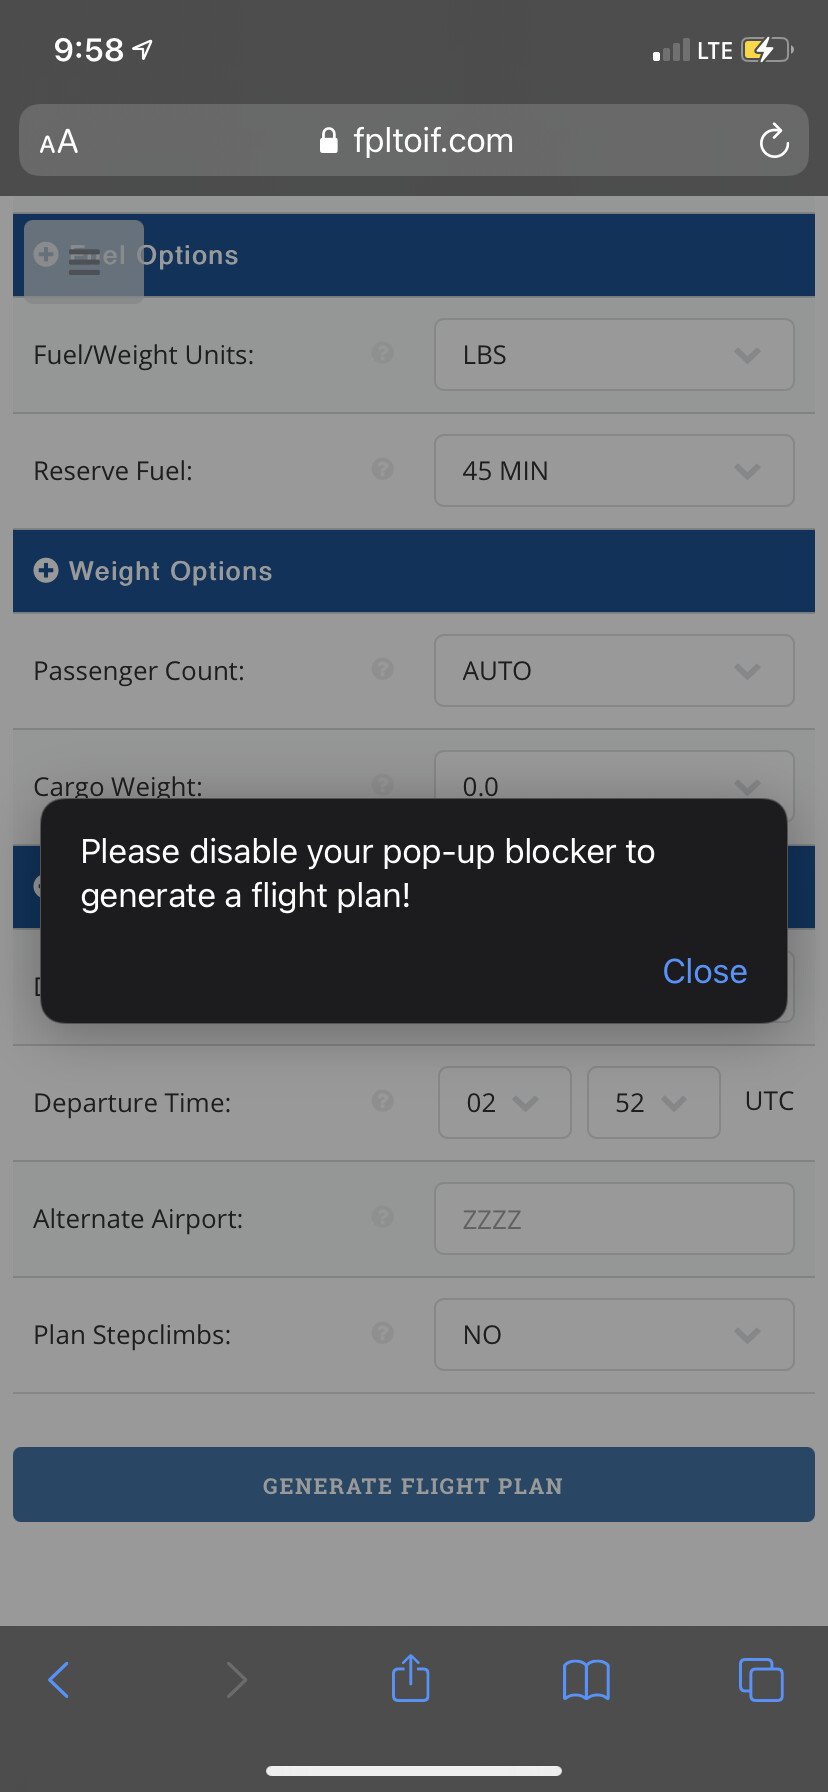Tap the Alternate Airport ZZZZ input field
This screenshot has height=1792, width=828.
(x=614, y=1219)
